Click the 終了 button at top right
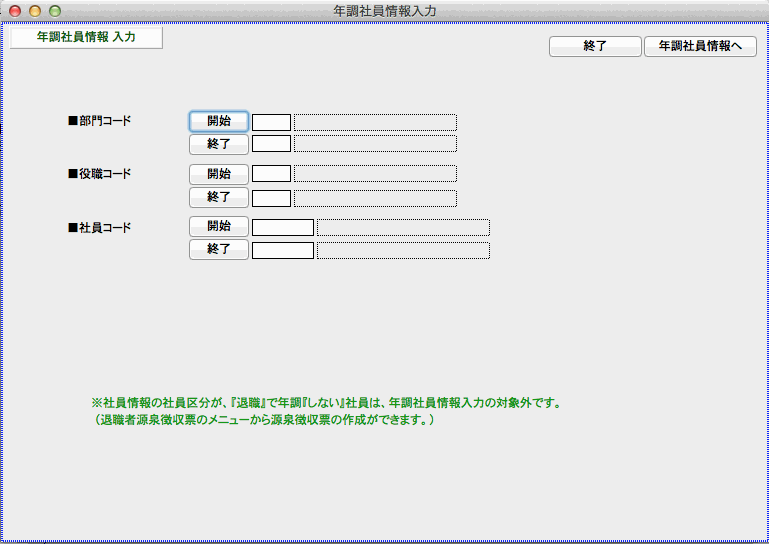 pyautogui.click(x=595, y=46)
